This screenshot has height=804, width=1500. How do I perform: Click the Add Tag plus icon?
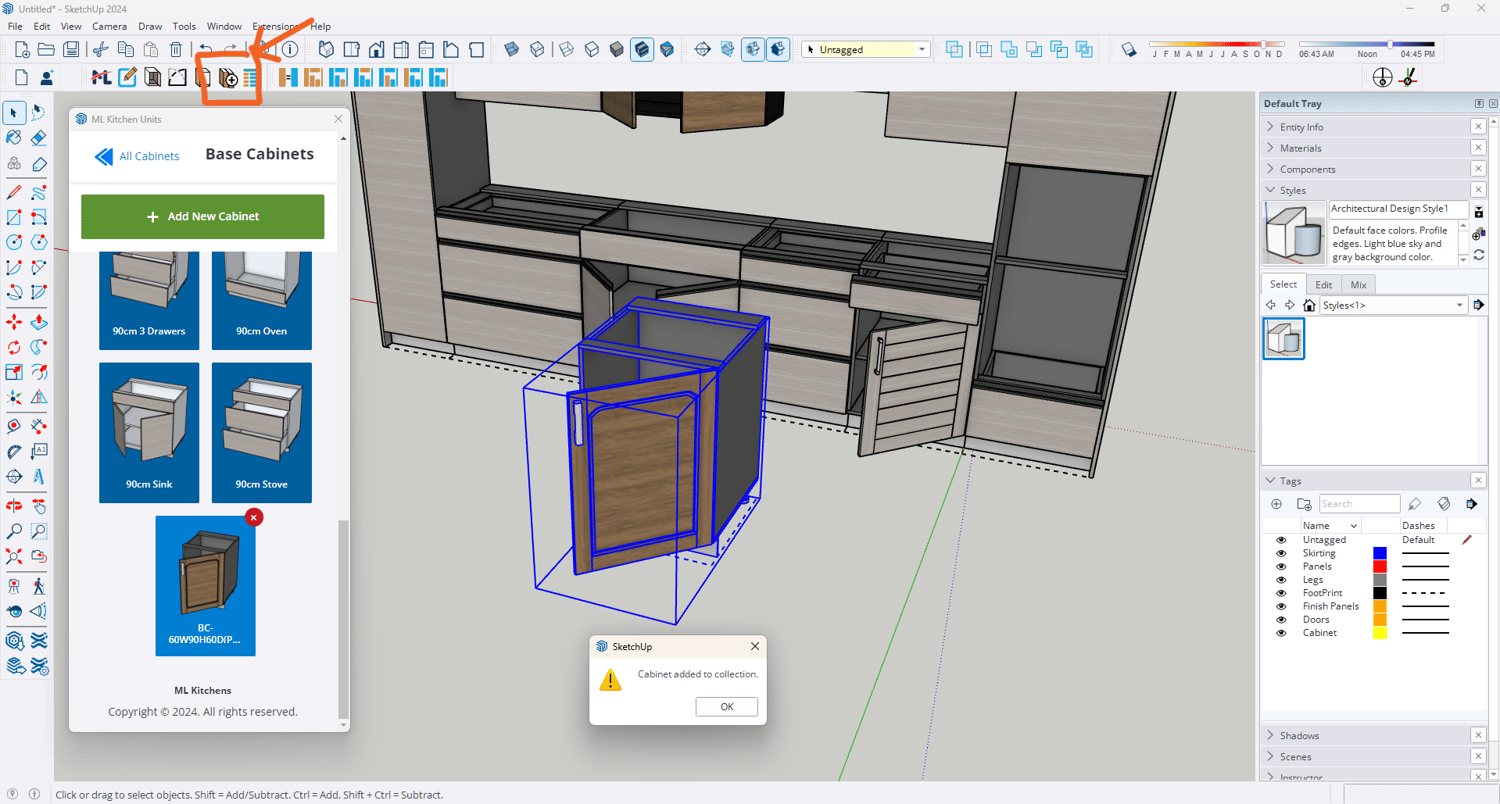pos(1277,504)
